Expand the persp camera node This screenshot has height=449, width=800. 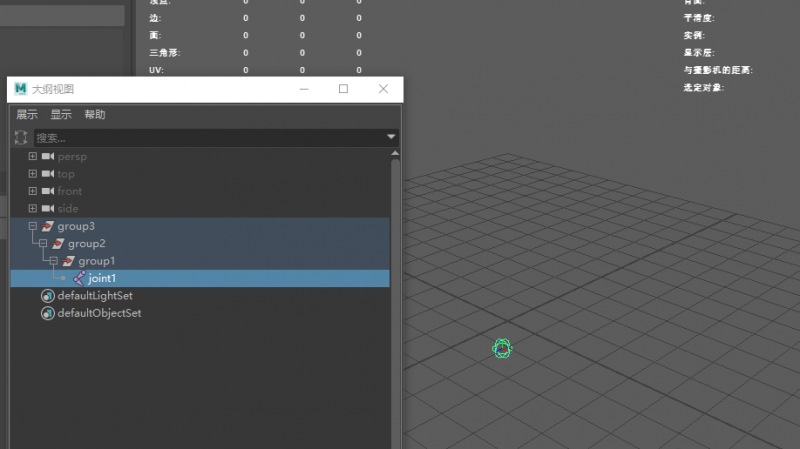33,156
